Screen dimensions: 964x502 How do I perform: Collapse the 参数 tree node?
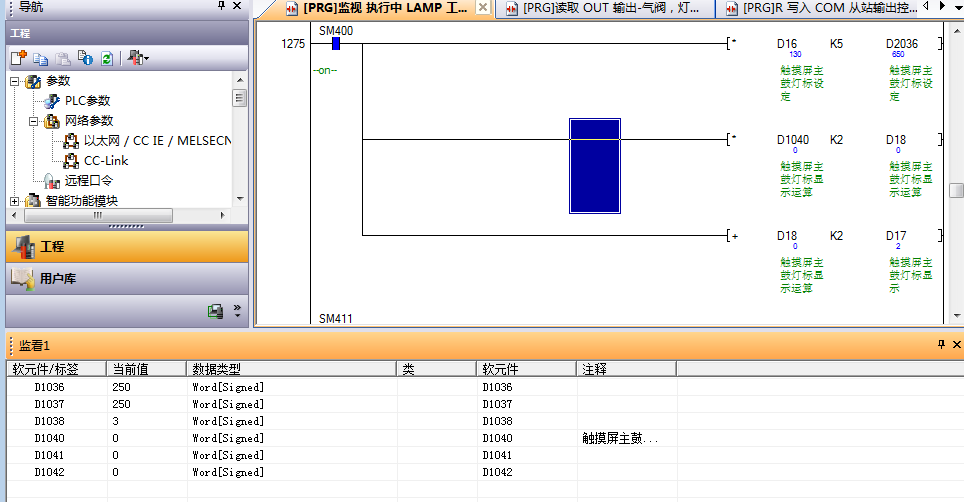pos(15,81)
